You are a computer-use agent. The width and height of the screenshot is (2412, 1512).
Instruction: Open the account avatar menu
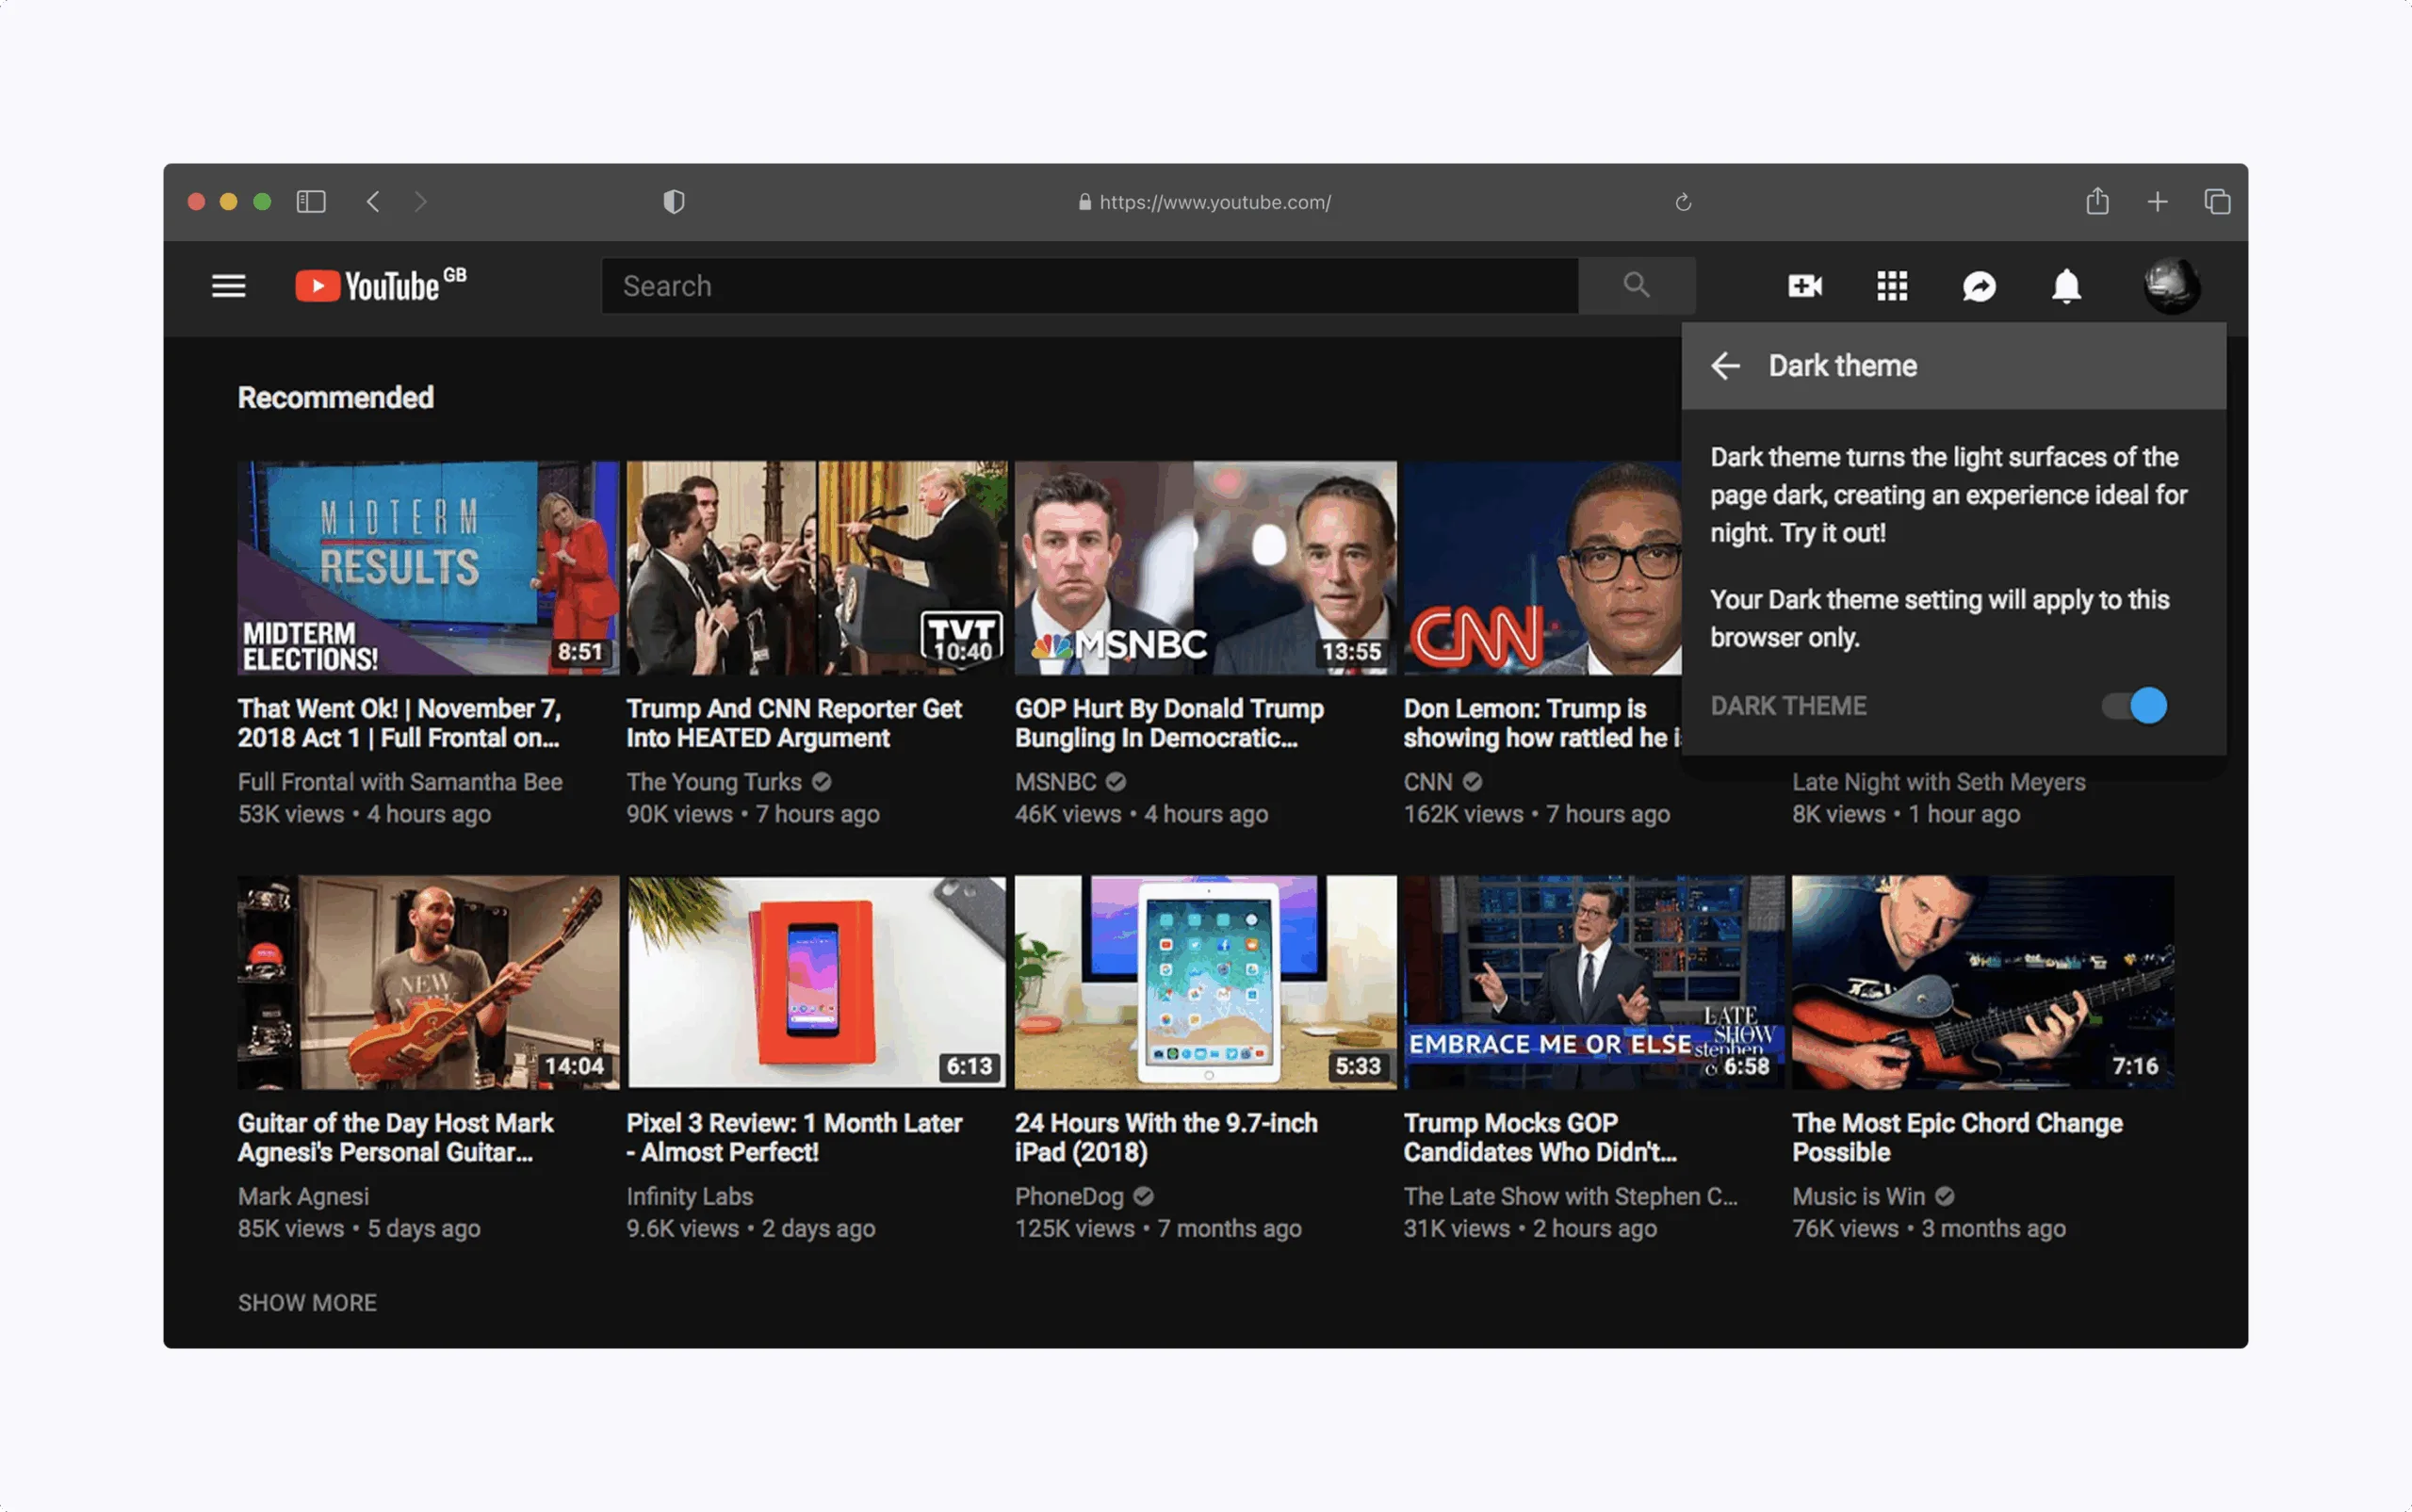click(2171, 286)
